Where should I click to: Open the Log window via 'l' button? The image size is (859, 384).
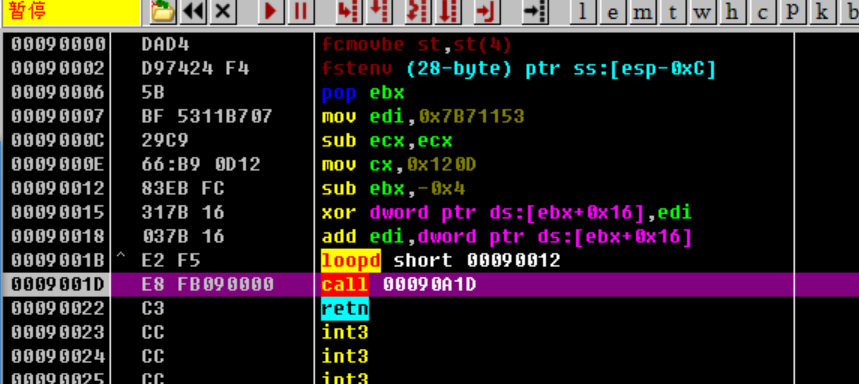coord(583,12)
